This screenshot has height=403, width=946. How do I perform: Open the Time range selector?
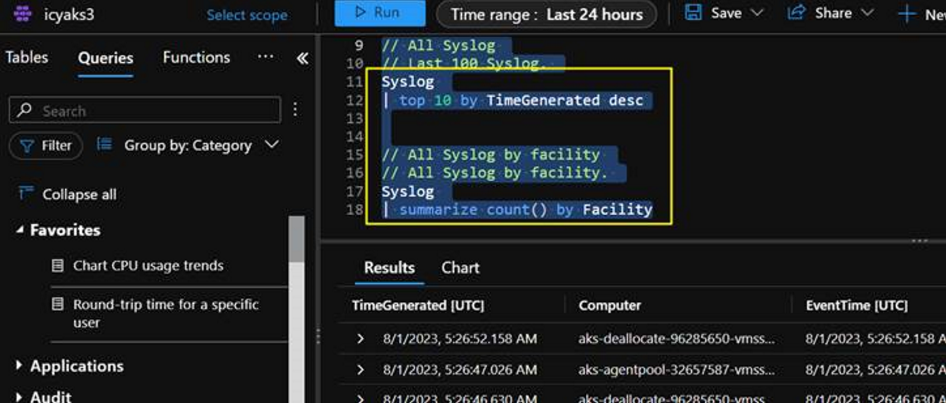coord(546,14)
